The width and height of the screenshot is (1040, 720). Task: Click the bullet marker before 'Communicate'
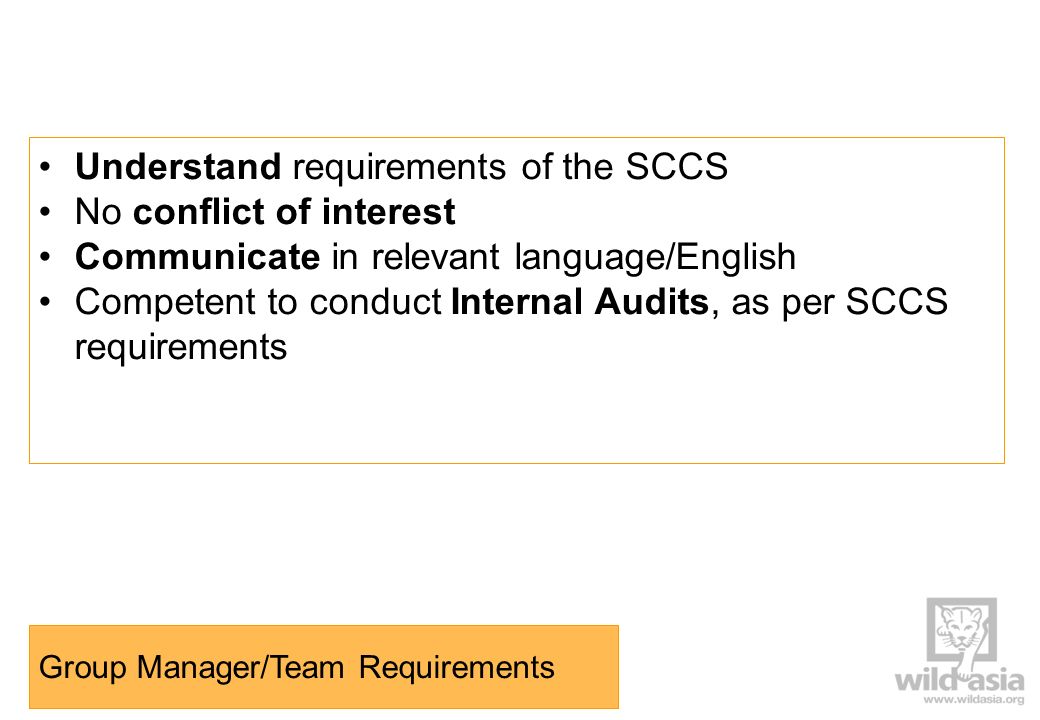point(44,257)
